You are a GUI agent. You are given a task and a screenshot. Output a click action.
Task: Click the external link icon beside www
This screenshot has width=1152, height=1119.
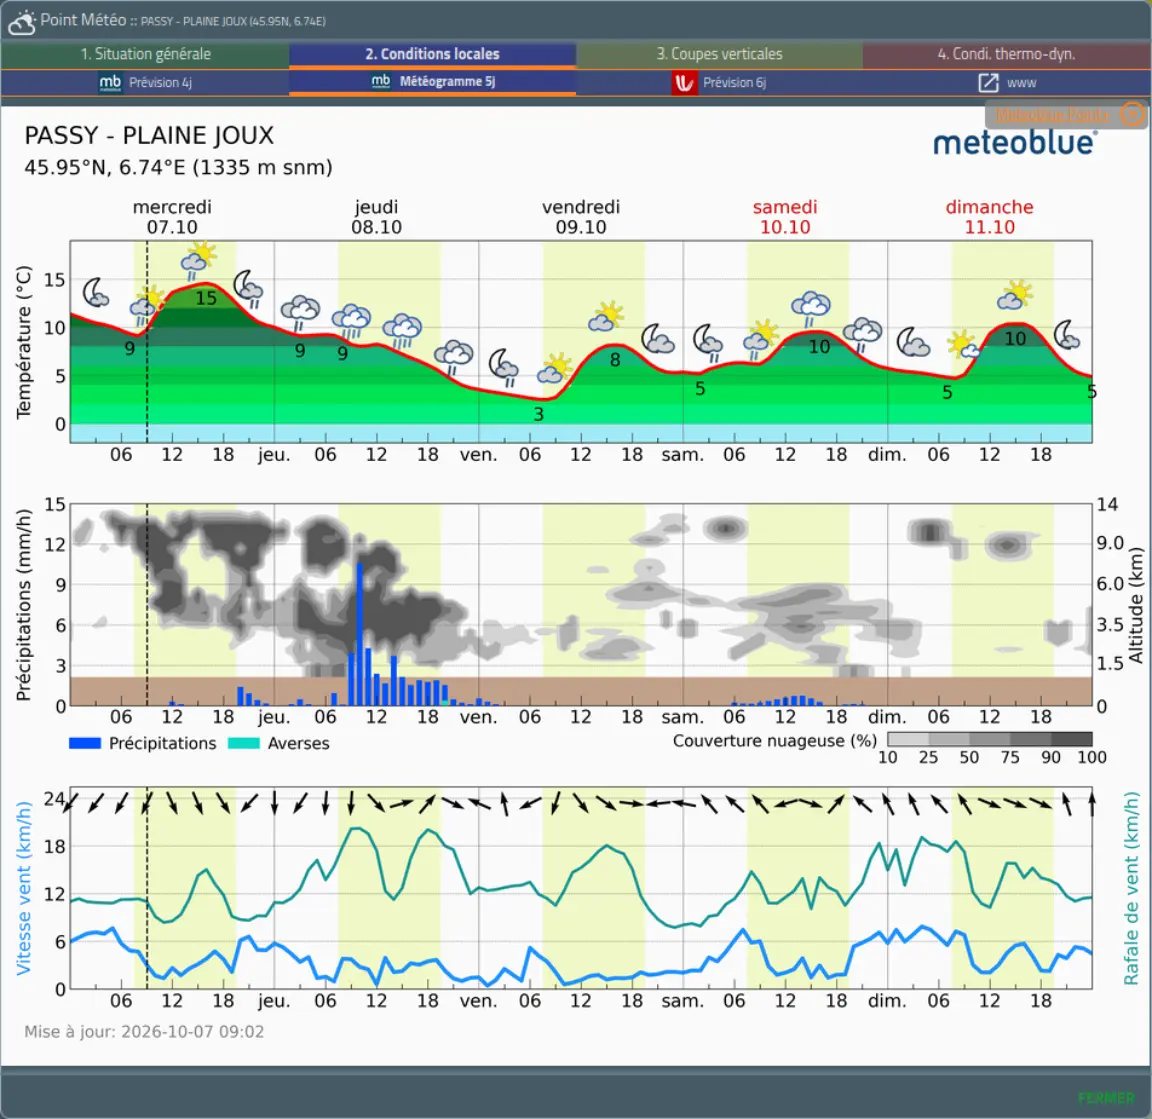pyautogui.click(x=988, y=82)
